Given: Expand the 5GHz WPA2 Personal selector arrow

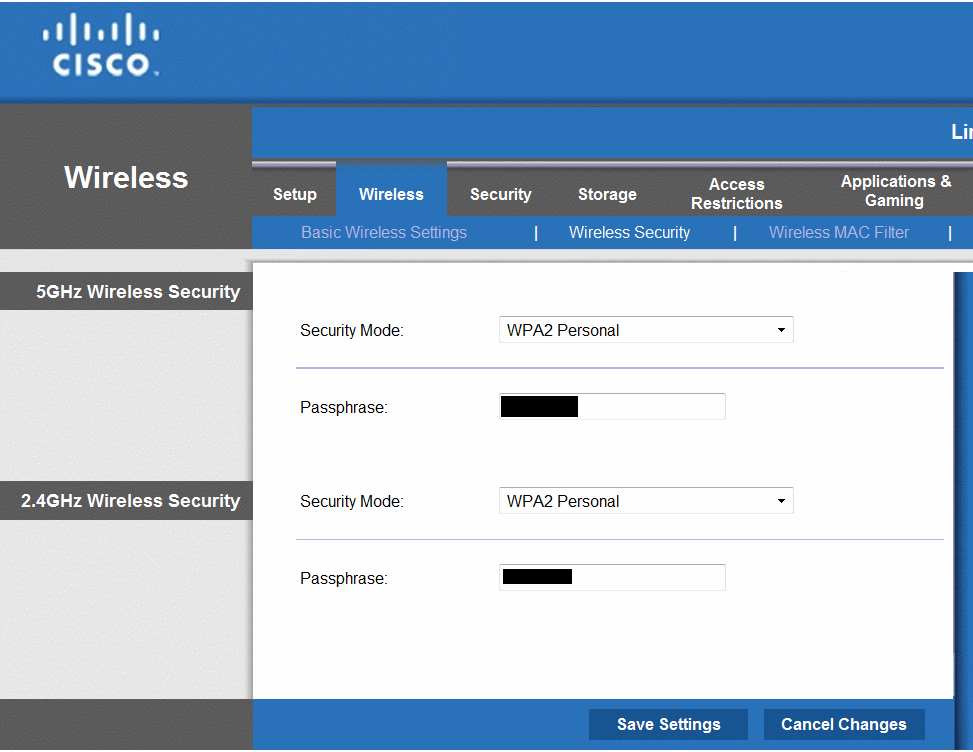Looking at the screenshot, I should click(783, 329).
